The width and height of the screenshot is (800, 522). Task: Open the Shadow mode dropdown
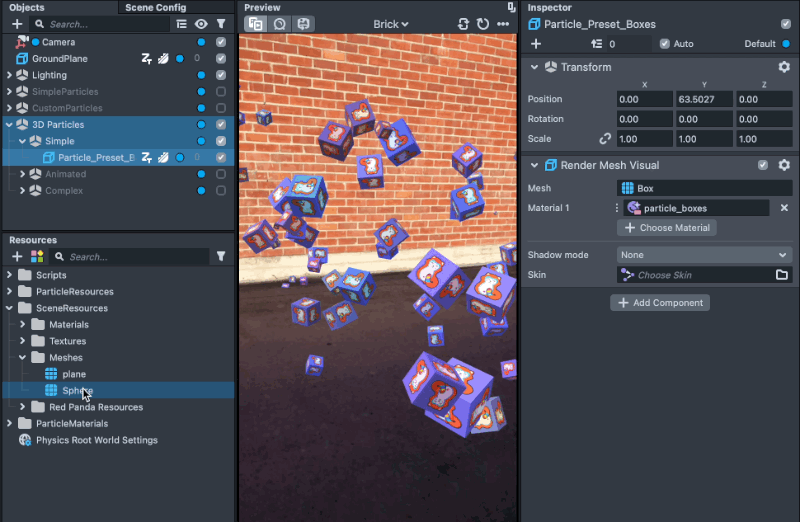pos(704,255)
